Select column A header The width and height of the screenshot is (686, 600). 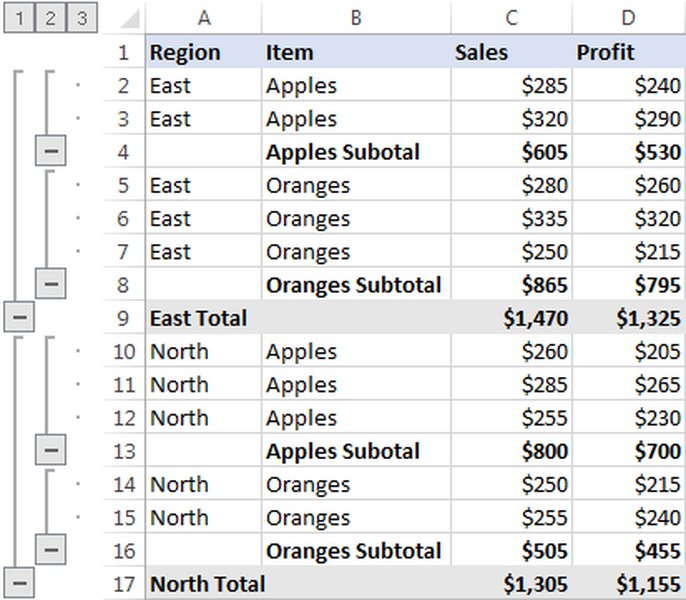tap(203, 18)
